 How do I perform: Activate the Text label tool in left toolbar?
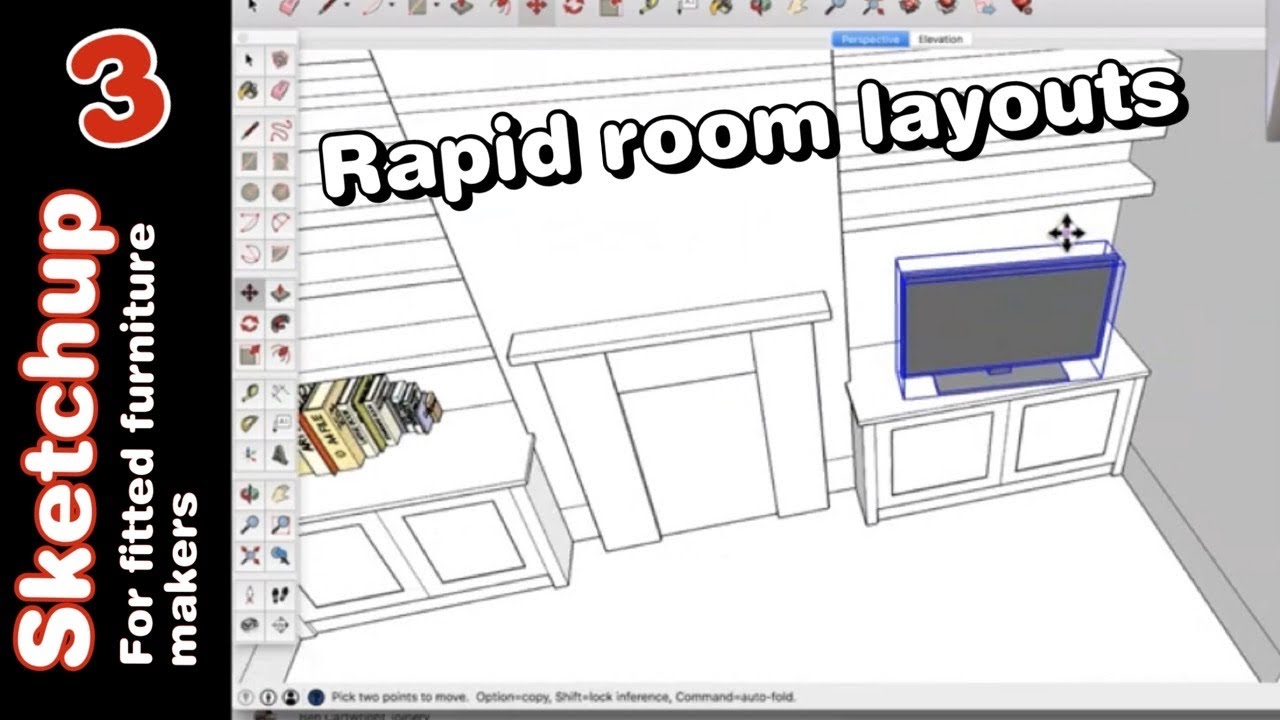(x=281, y=424)
